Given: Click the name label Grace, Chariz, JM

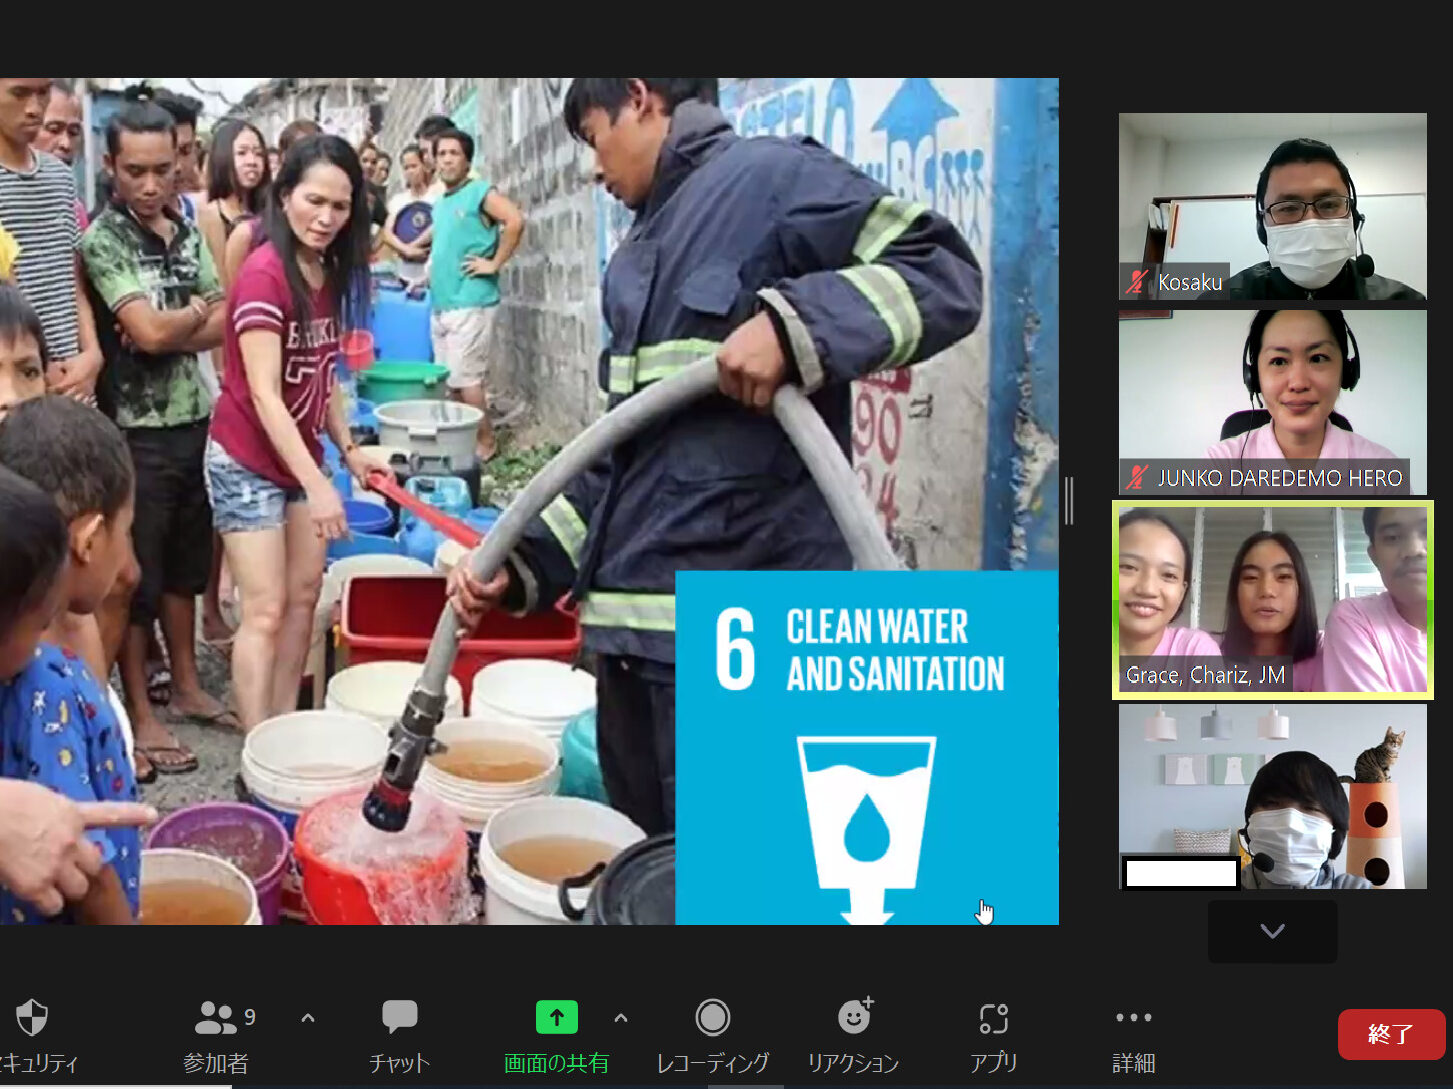Looking at the screenshot, I should point(1205,675).
